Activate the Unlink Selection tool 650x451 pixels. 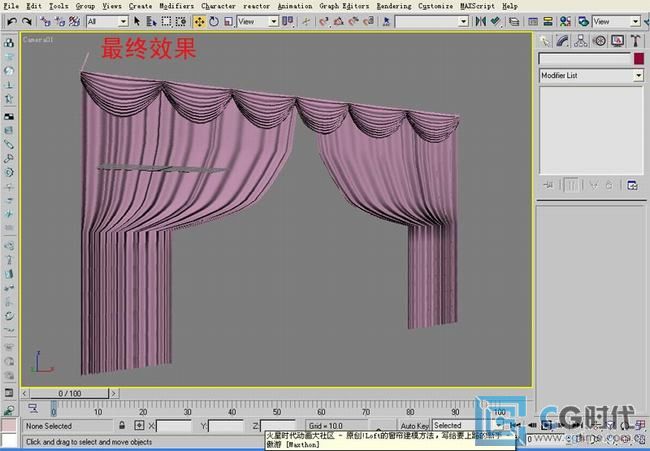pyautogui.click(x=60, y=21)
